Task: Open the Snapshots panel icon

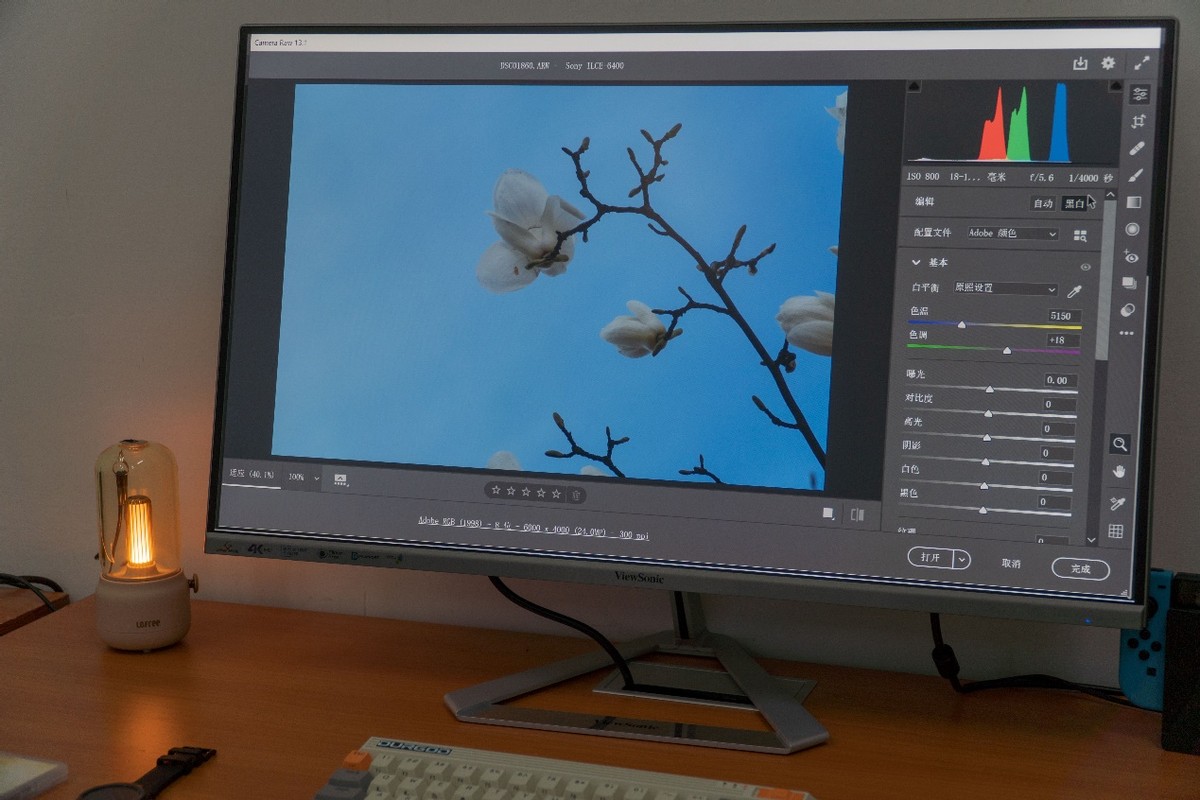Action: pyautogui.click(x=1129, y=284)
